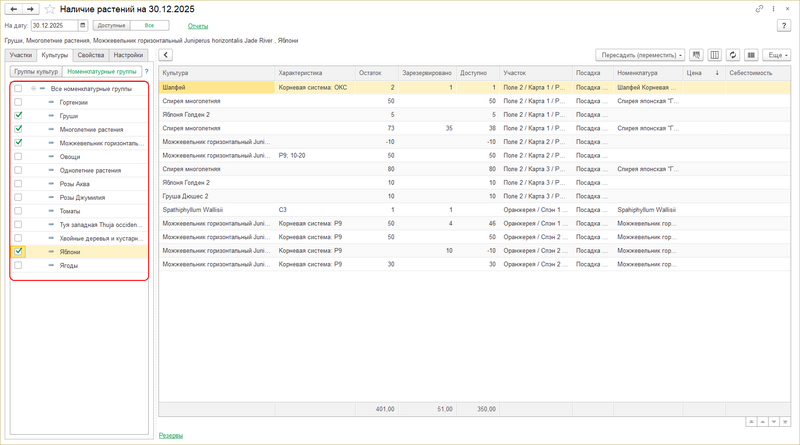Screen dimensions: 800x445
Task: Switch to the Участки tab
Action: [20, 55]
